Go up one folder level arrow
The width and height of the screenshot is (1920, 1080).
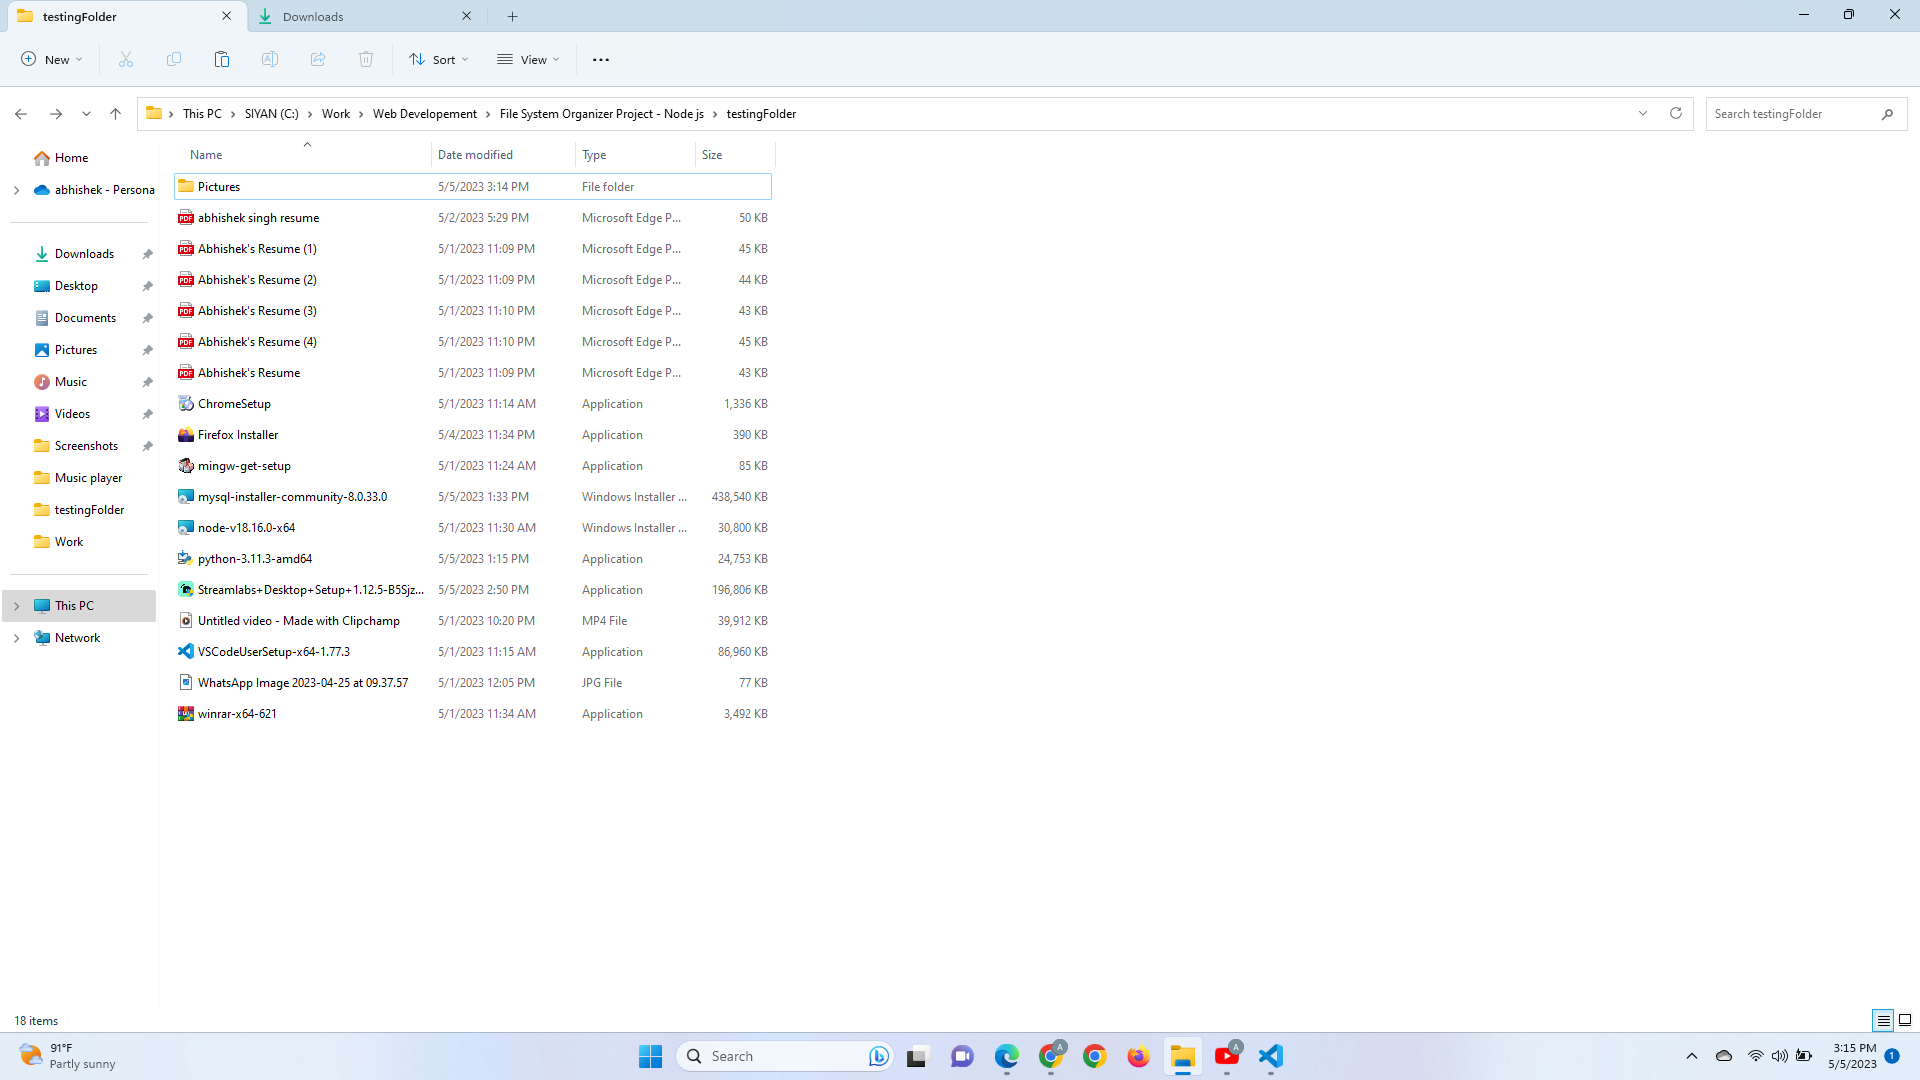click(x=116, y=114)
